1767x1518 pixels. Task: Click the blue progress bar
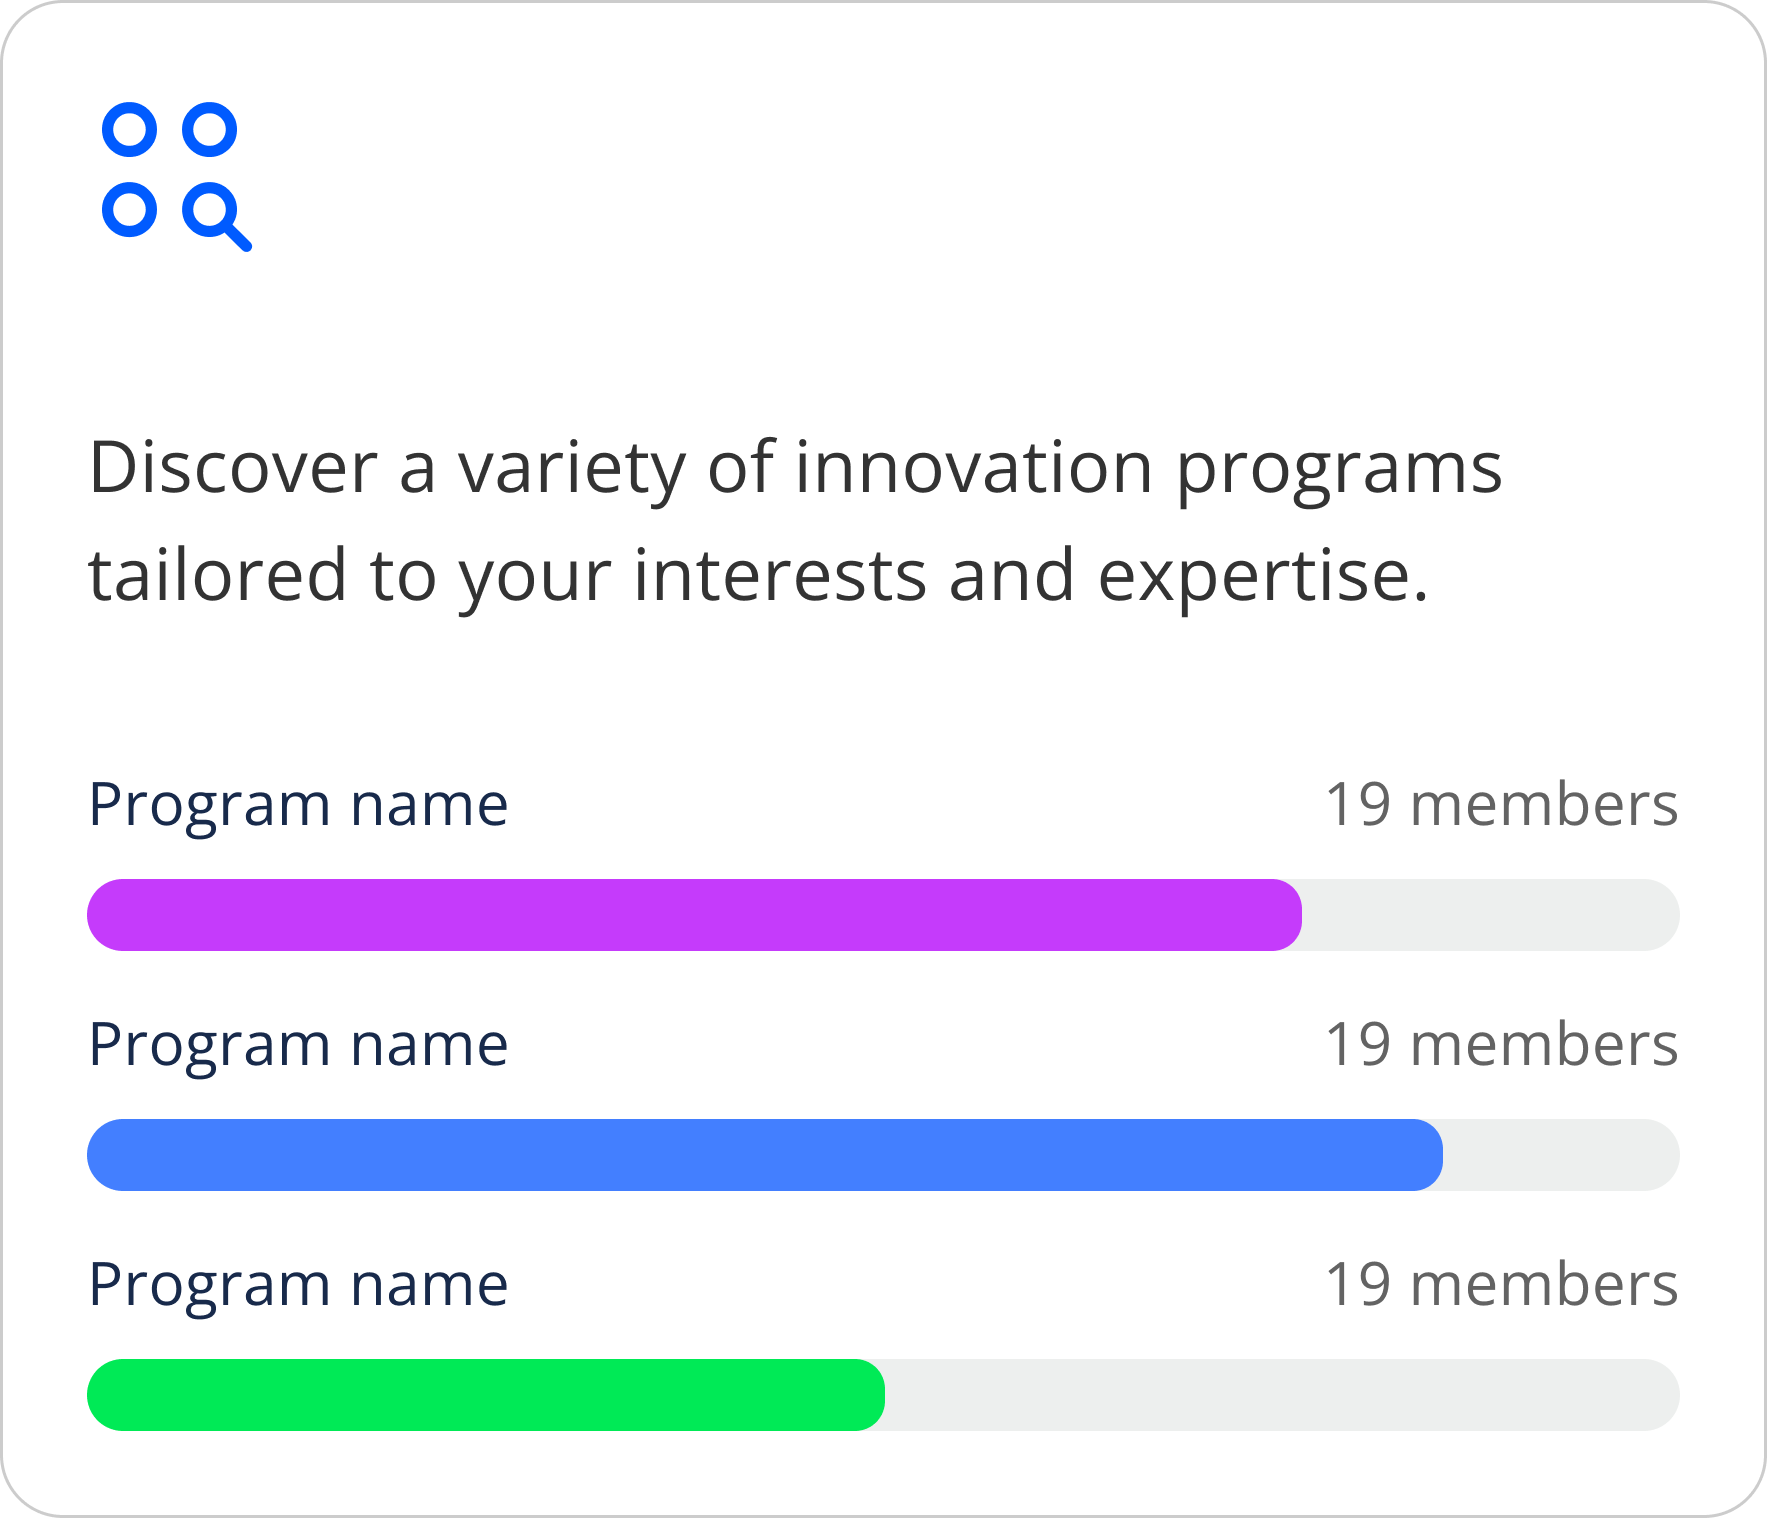[760, 1155]
